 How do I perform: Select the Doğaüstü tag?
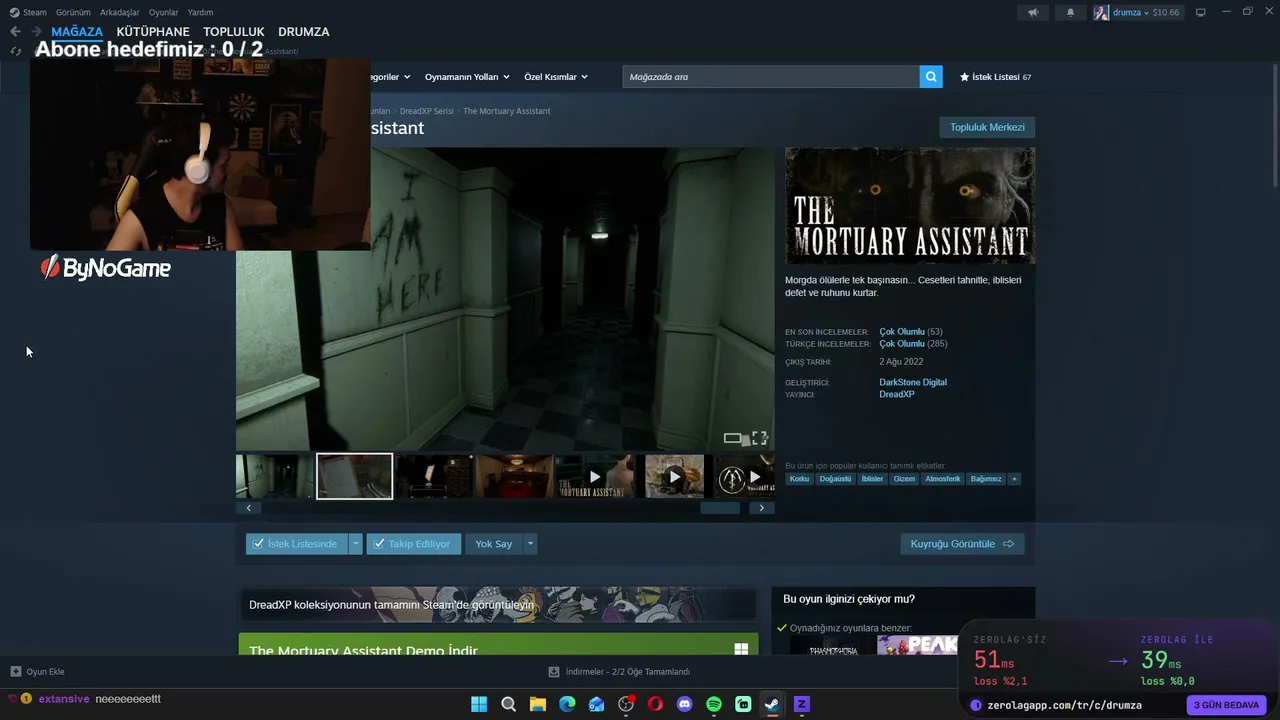pos(835,479)
